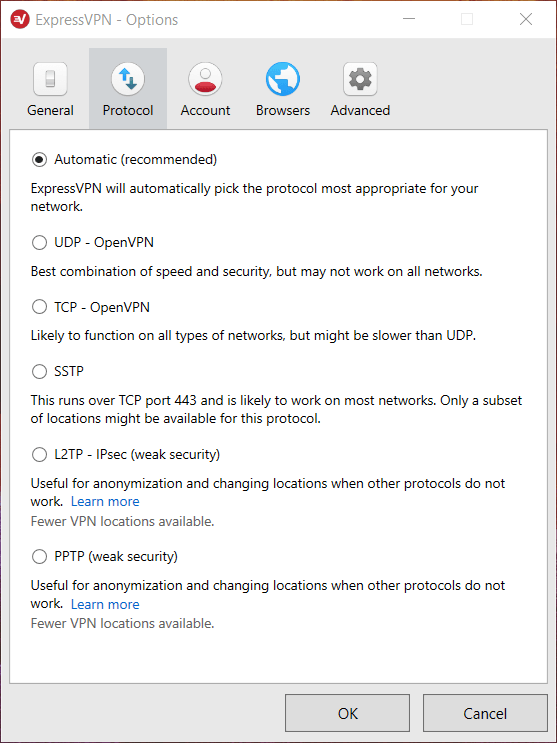This screenshot has height=743, width=557.
Task: Close the Options window
Action: 526,19
